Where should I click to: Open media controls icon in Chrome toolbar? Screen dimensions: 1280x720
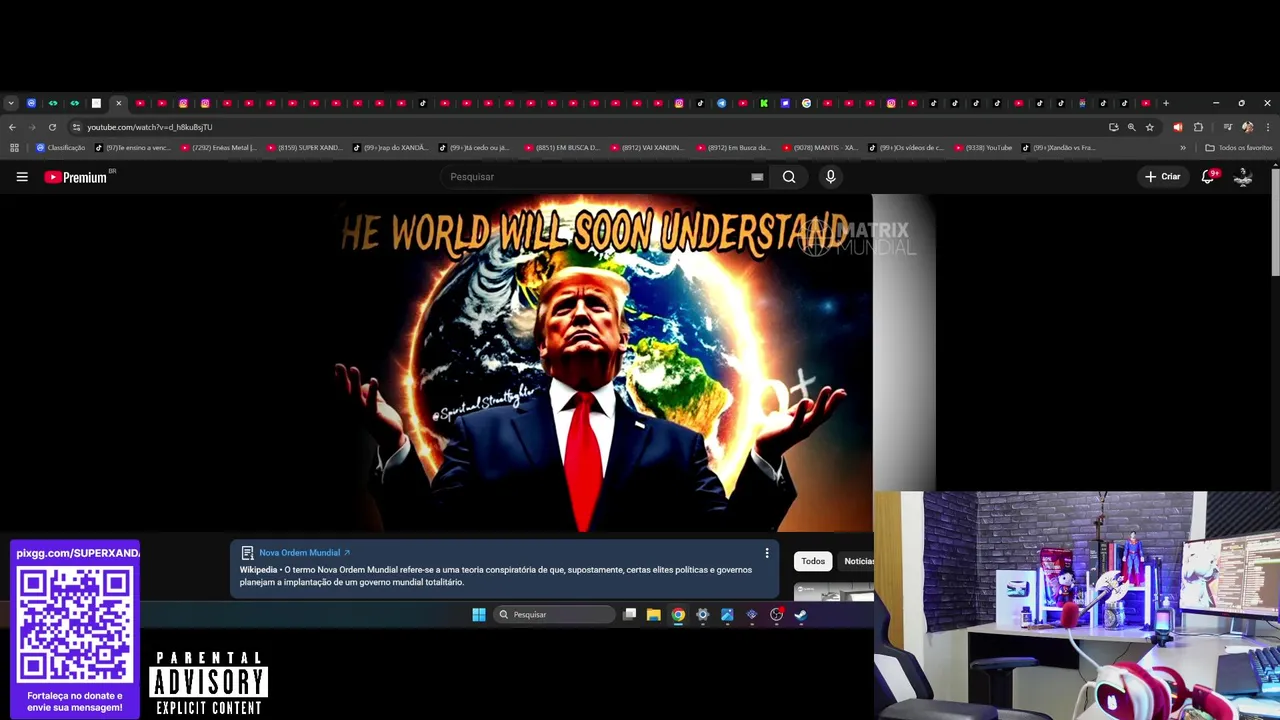pyautogui.click(x=1227, y=127)
